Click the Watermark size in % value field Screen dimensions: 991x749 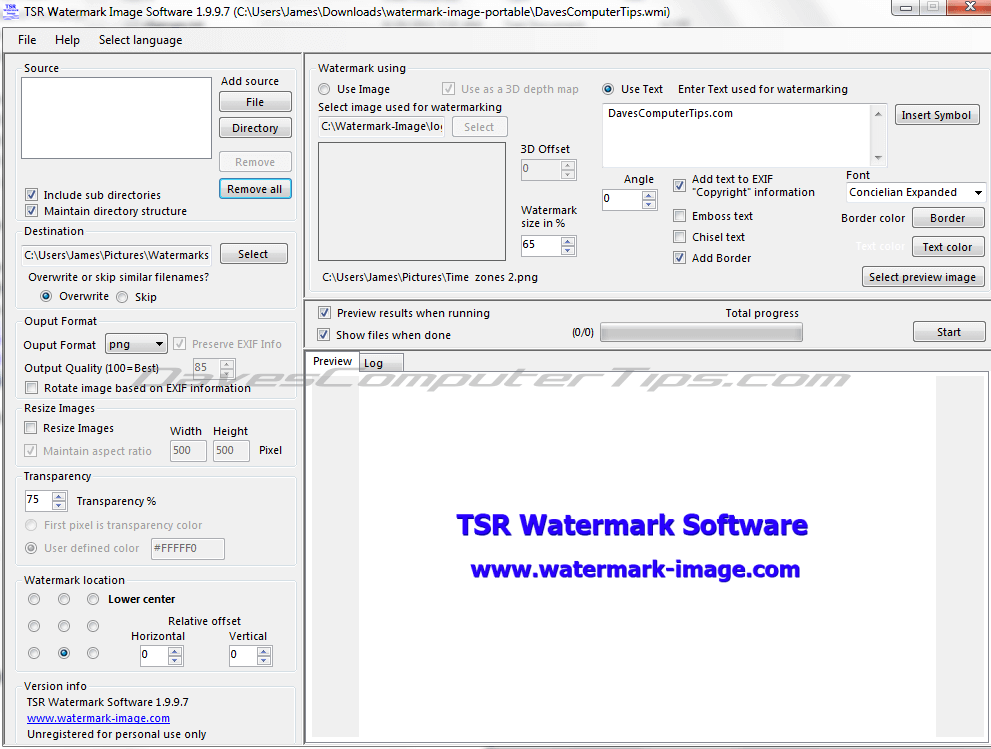(541, 245)
